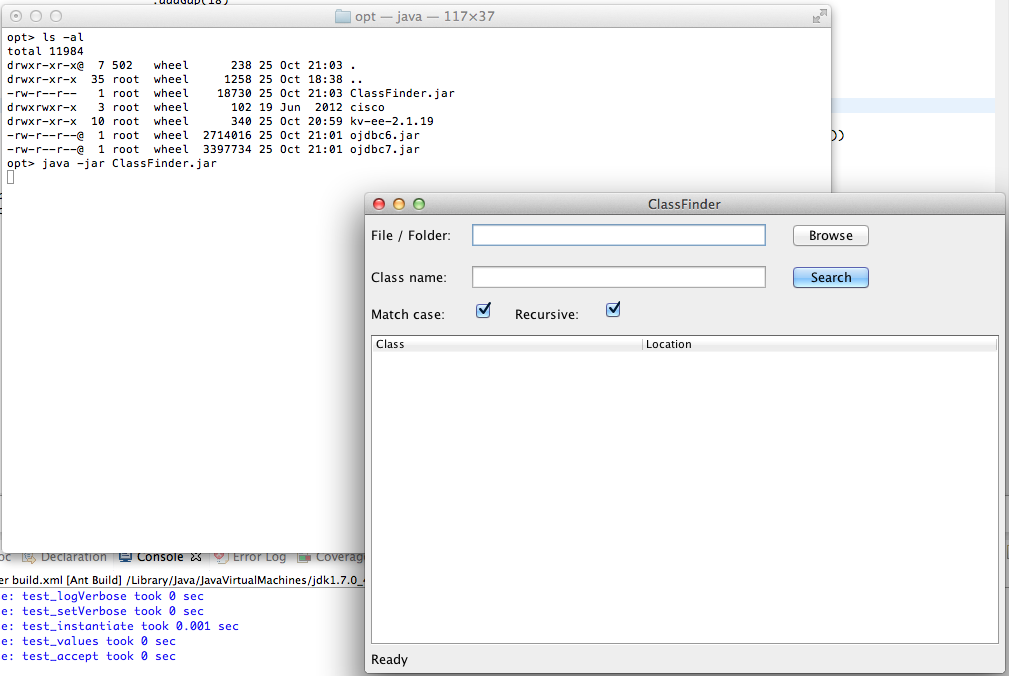
Task: Click the 'File / Folder:' label
Action: 411,235
